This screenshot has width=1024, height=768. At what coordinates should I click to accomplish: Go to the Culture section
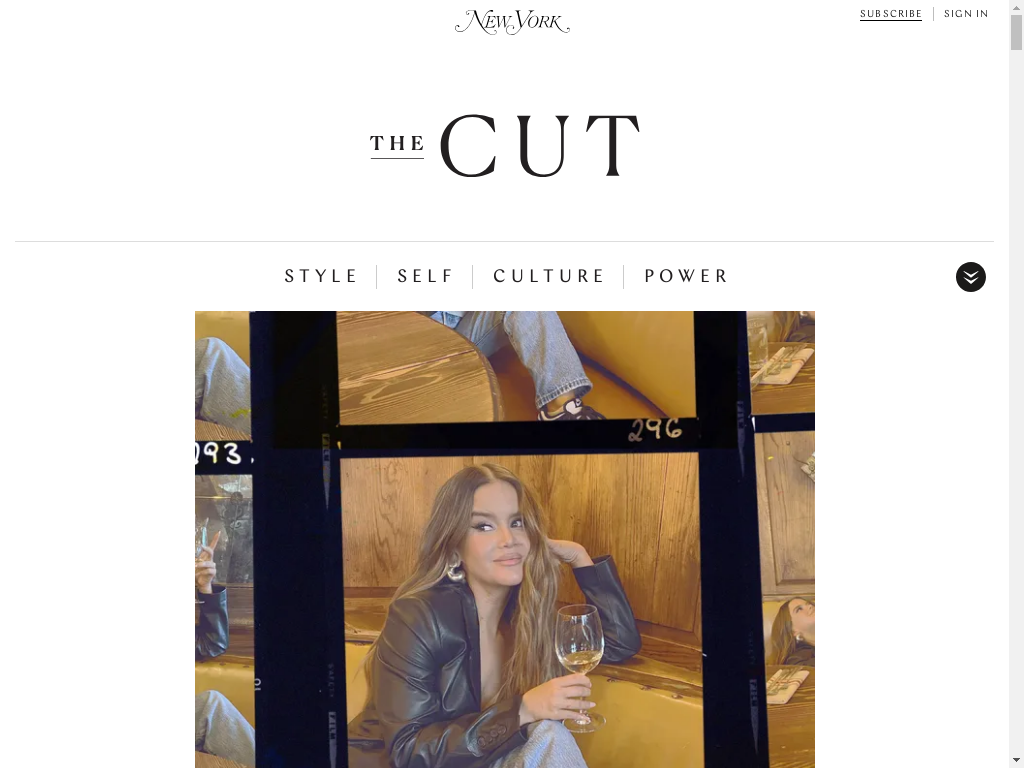549,276
